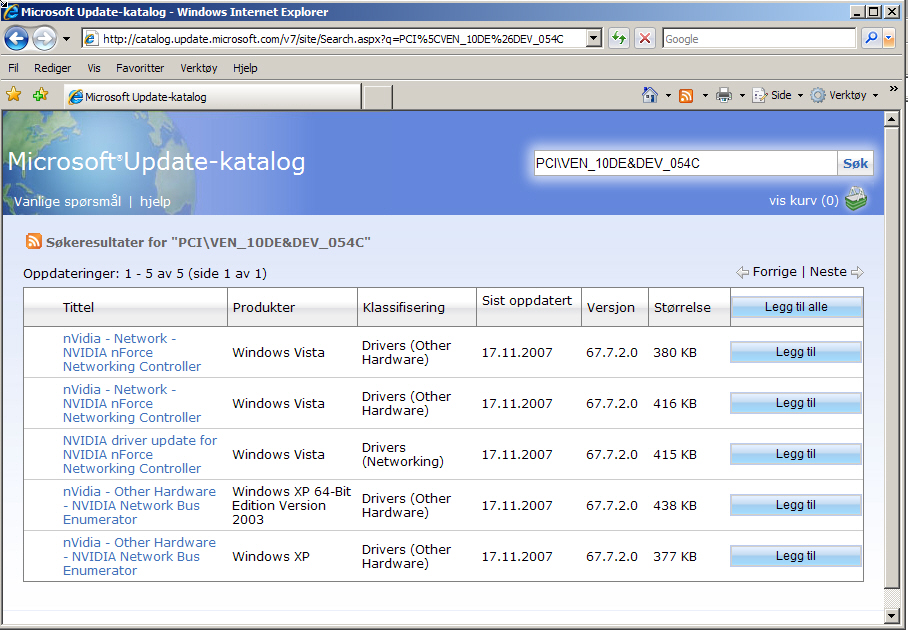Sort by the Sist oppdatert column header
This screenshot has width=908, height=630.
tap(527, 301)
